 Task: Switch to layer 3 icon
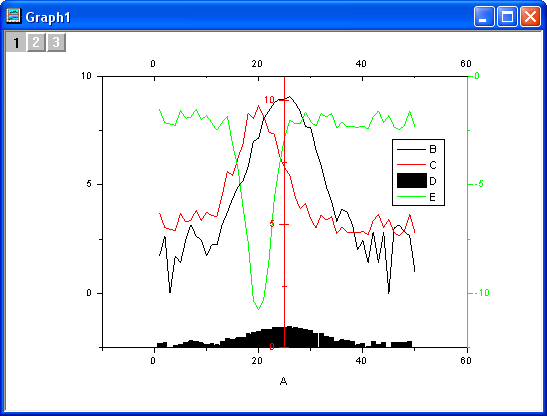[56, 43]
